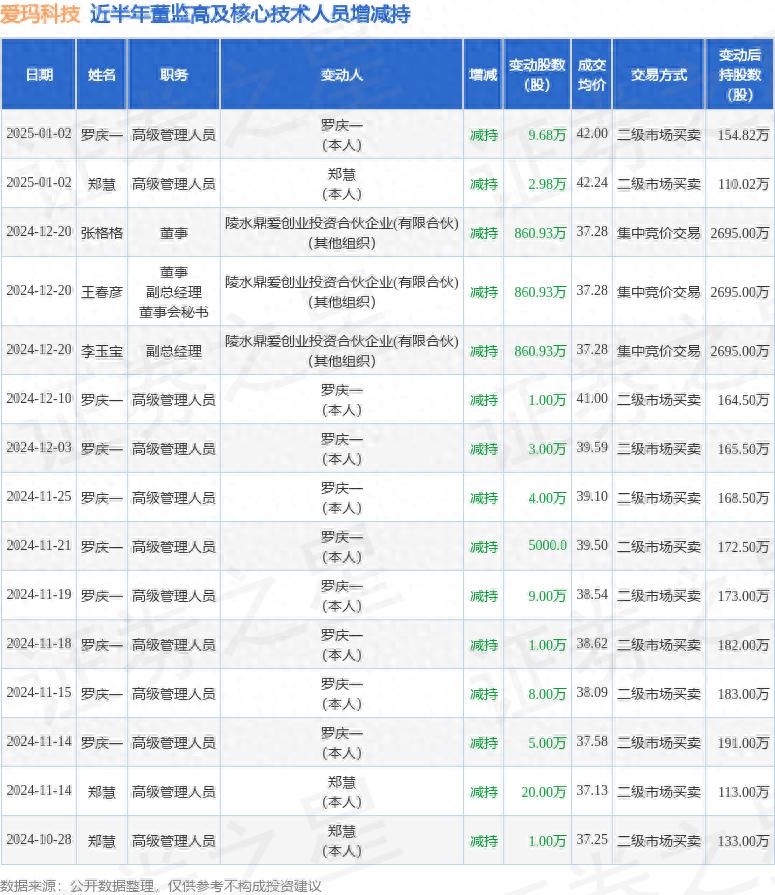Image resolution: width=775 pixels, height=895 pixels.
Task: Select the date 2024-11-19
Action: (x=39, y=595)
